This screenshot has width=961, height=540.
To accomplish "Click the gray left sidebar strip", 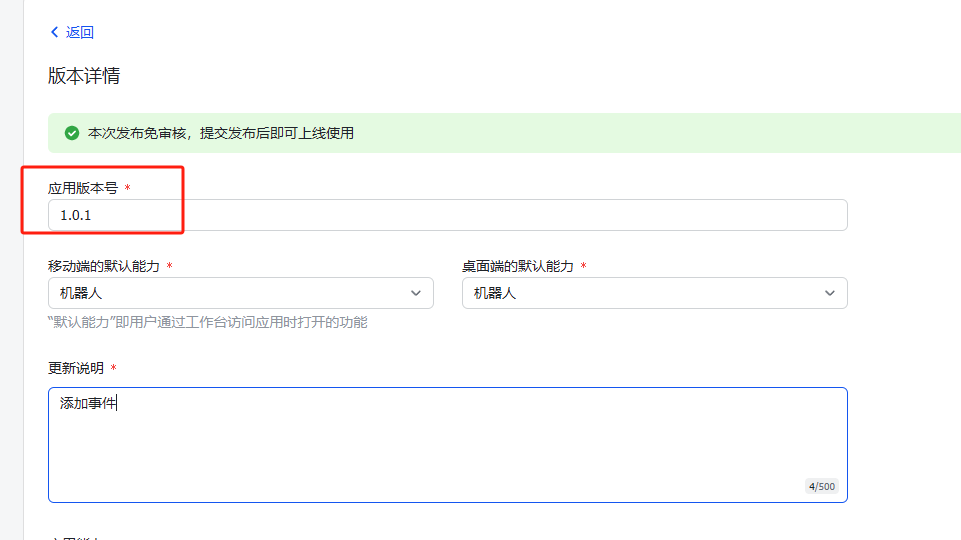I will click(11, 270).
